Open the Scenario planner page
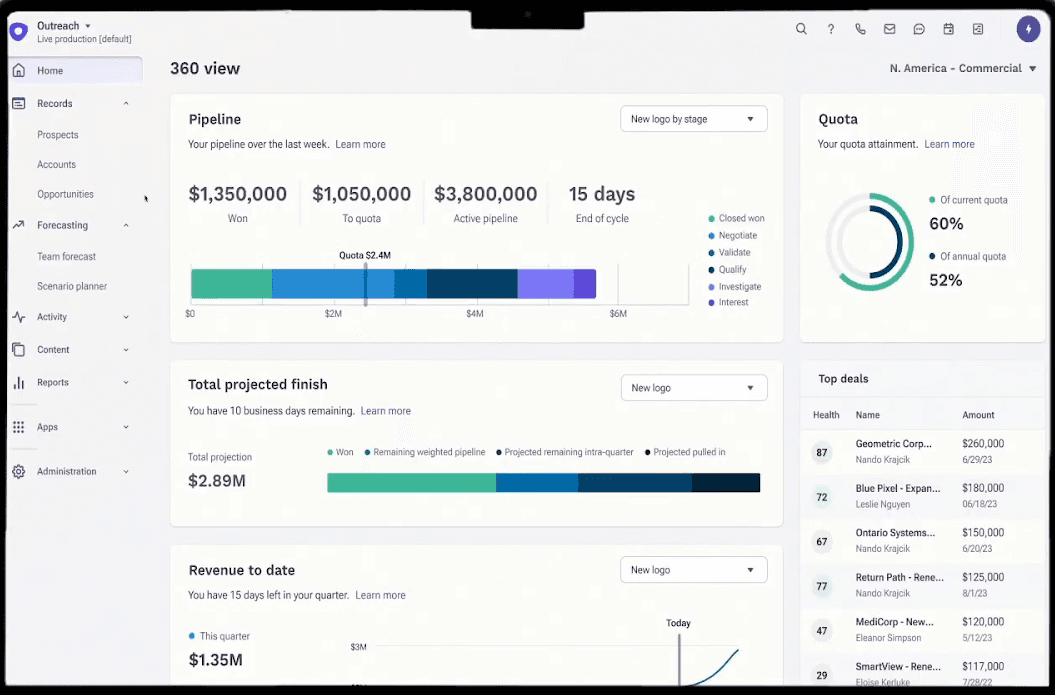1055x695 pixels. (x=74, y=286)
